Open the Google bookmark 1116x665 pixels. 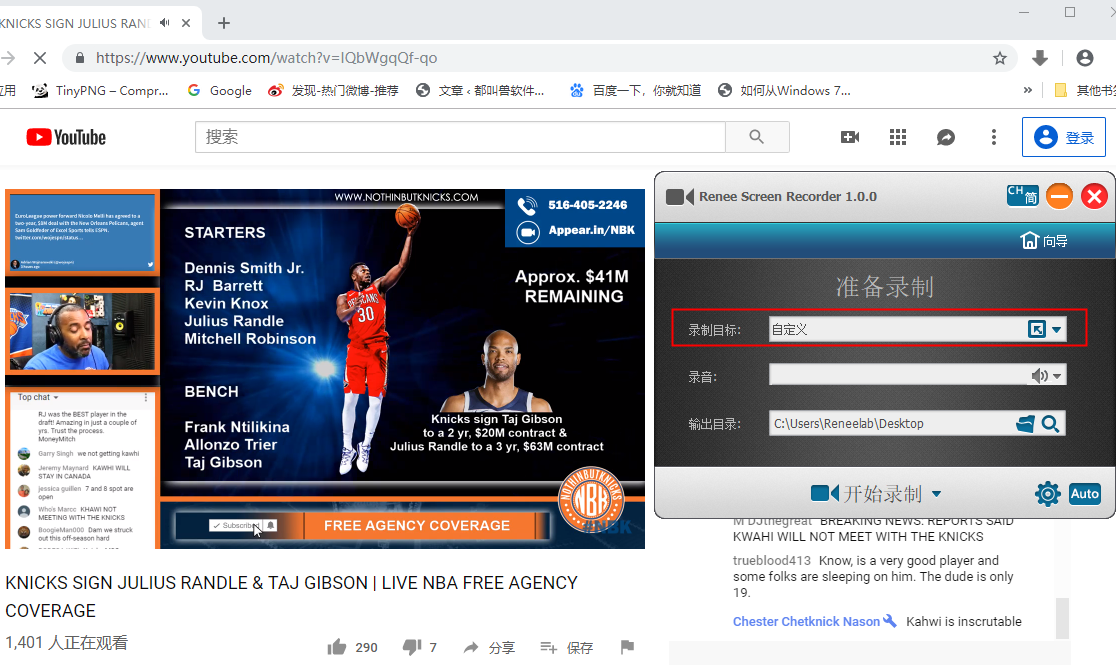pyautogui.click(x=219, y=90)
